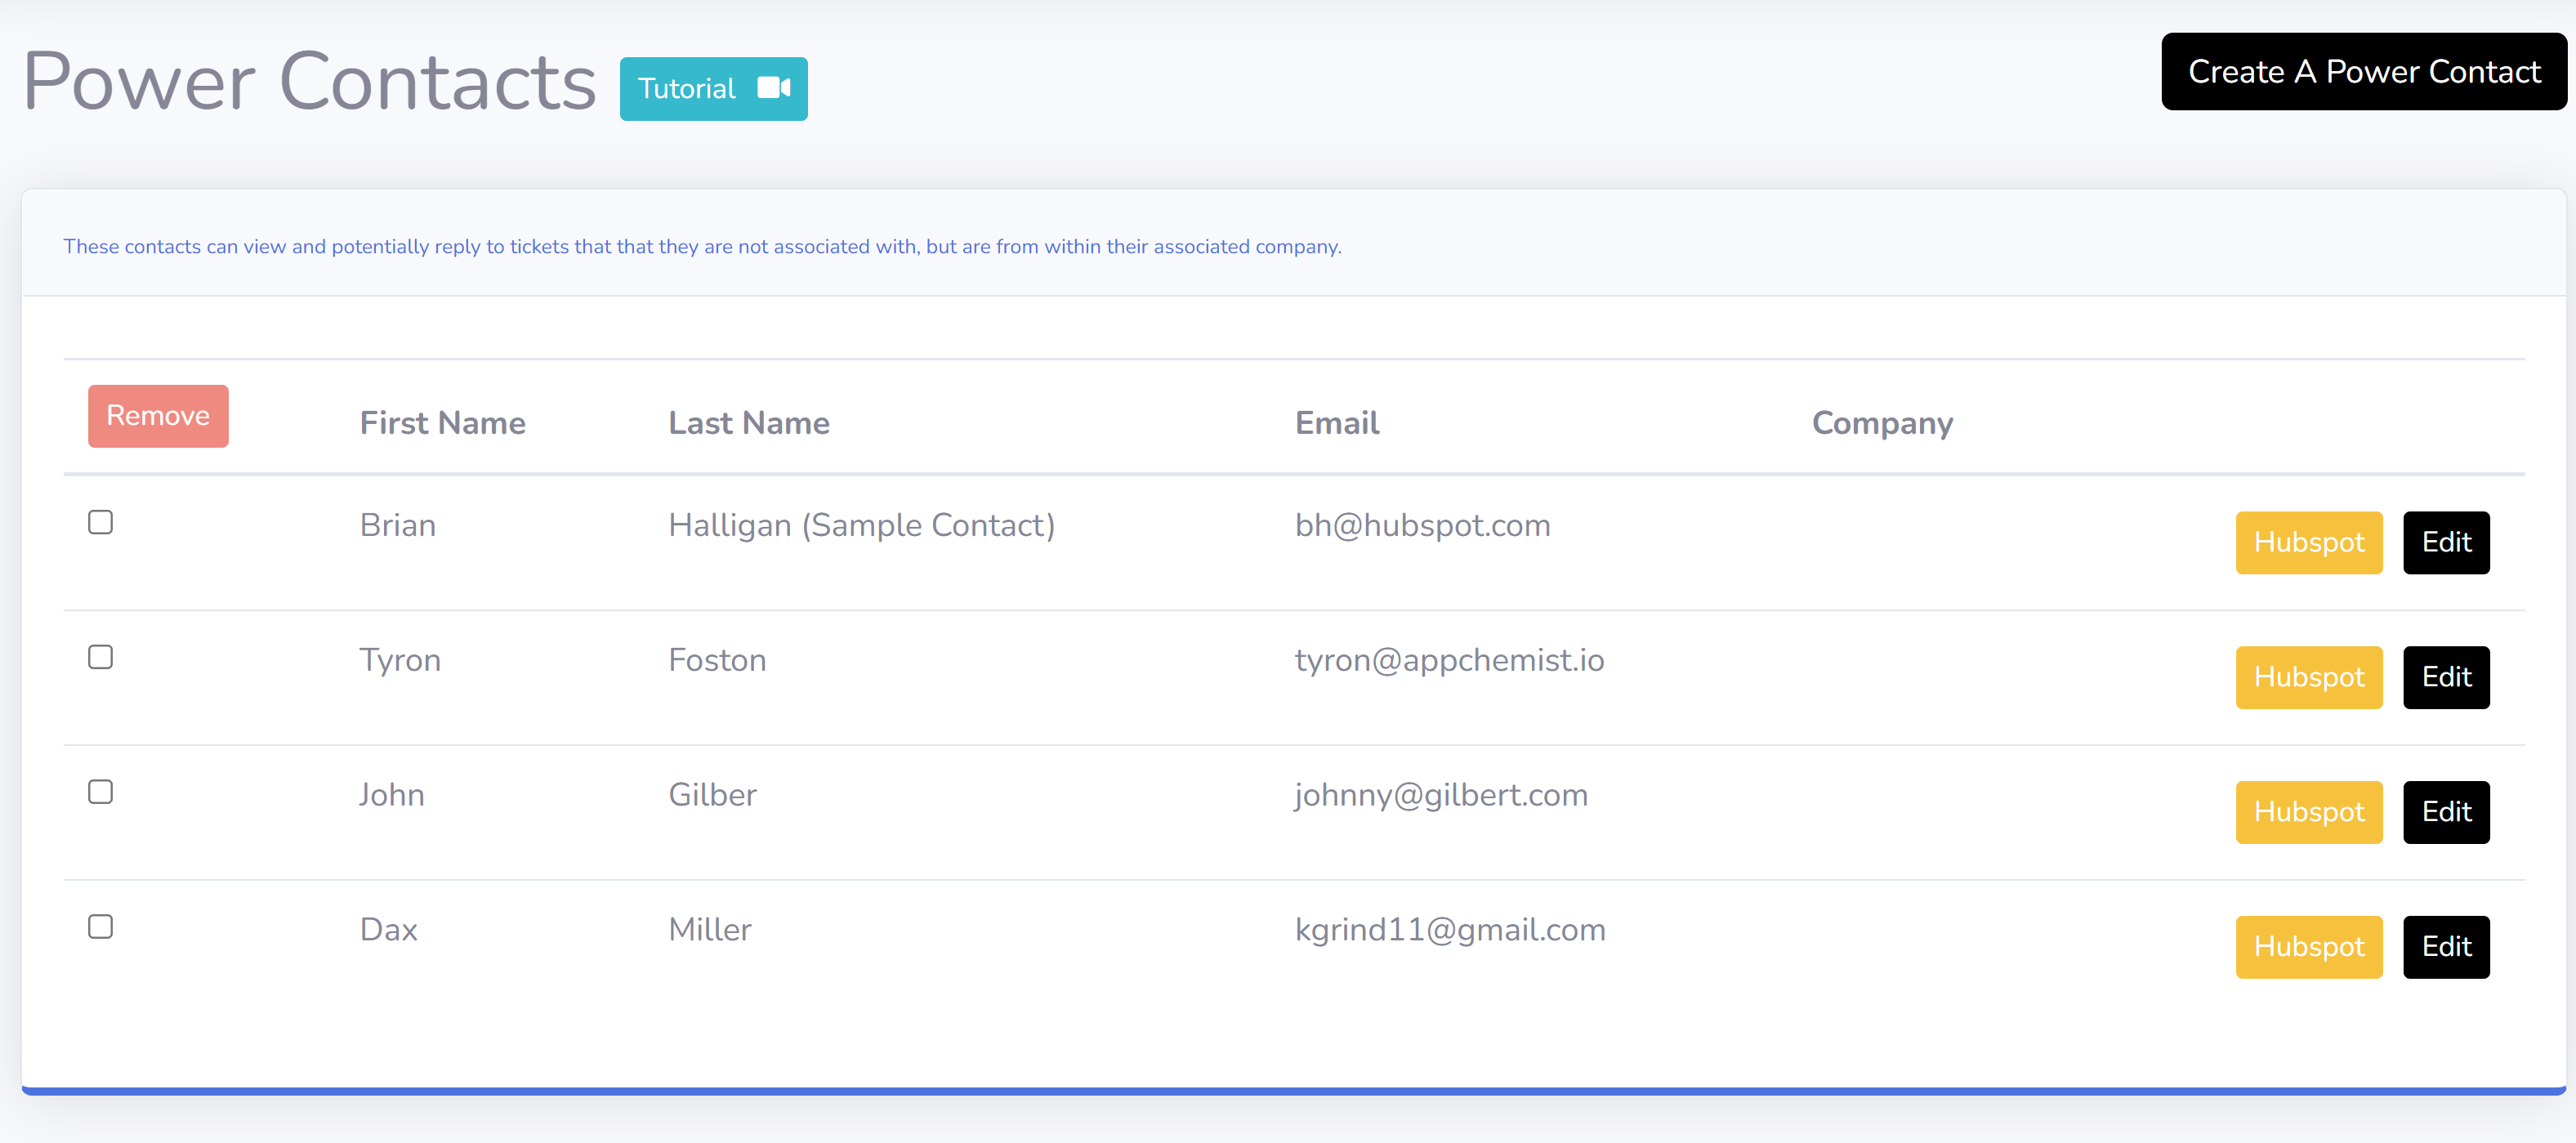Screen dimensions: 2576x1143
Task: Click the blue description text about contacts
Action: (x=702, y=247)
